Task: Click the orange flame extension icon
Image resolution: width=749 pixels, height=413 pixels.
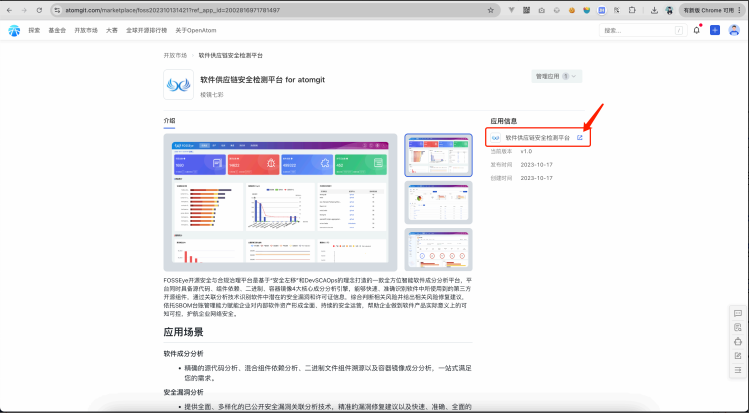Action: pos(571,10)
